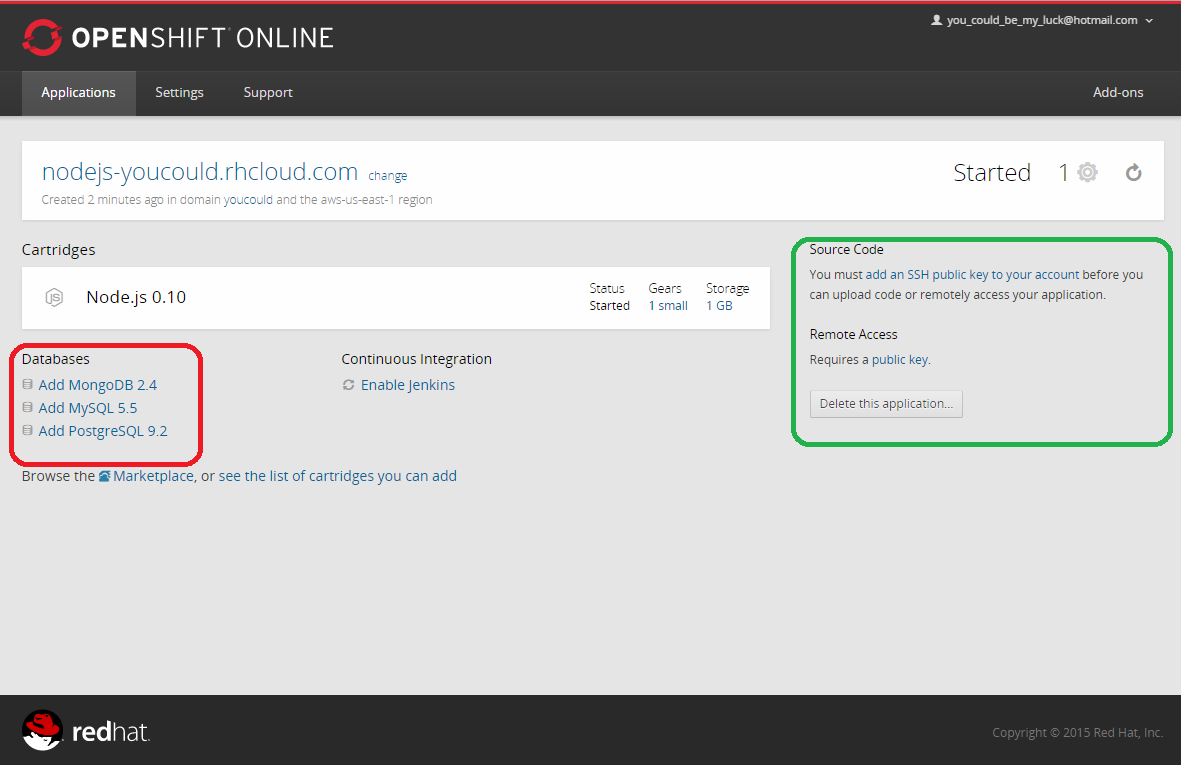Open nodejs-youcould.rhcloud.com application link
1181x765 pixels.
pyautogui.click(x=200, y=172)
